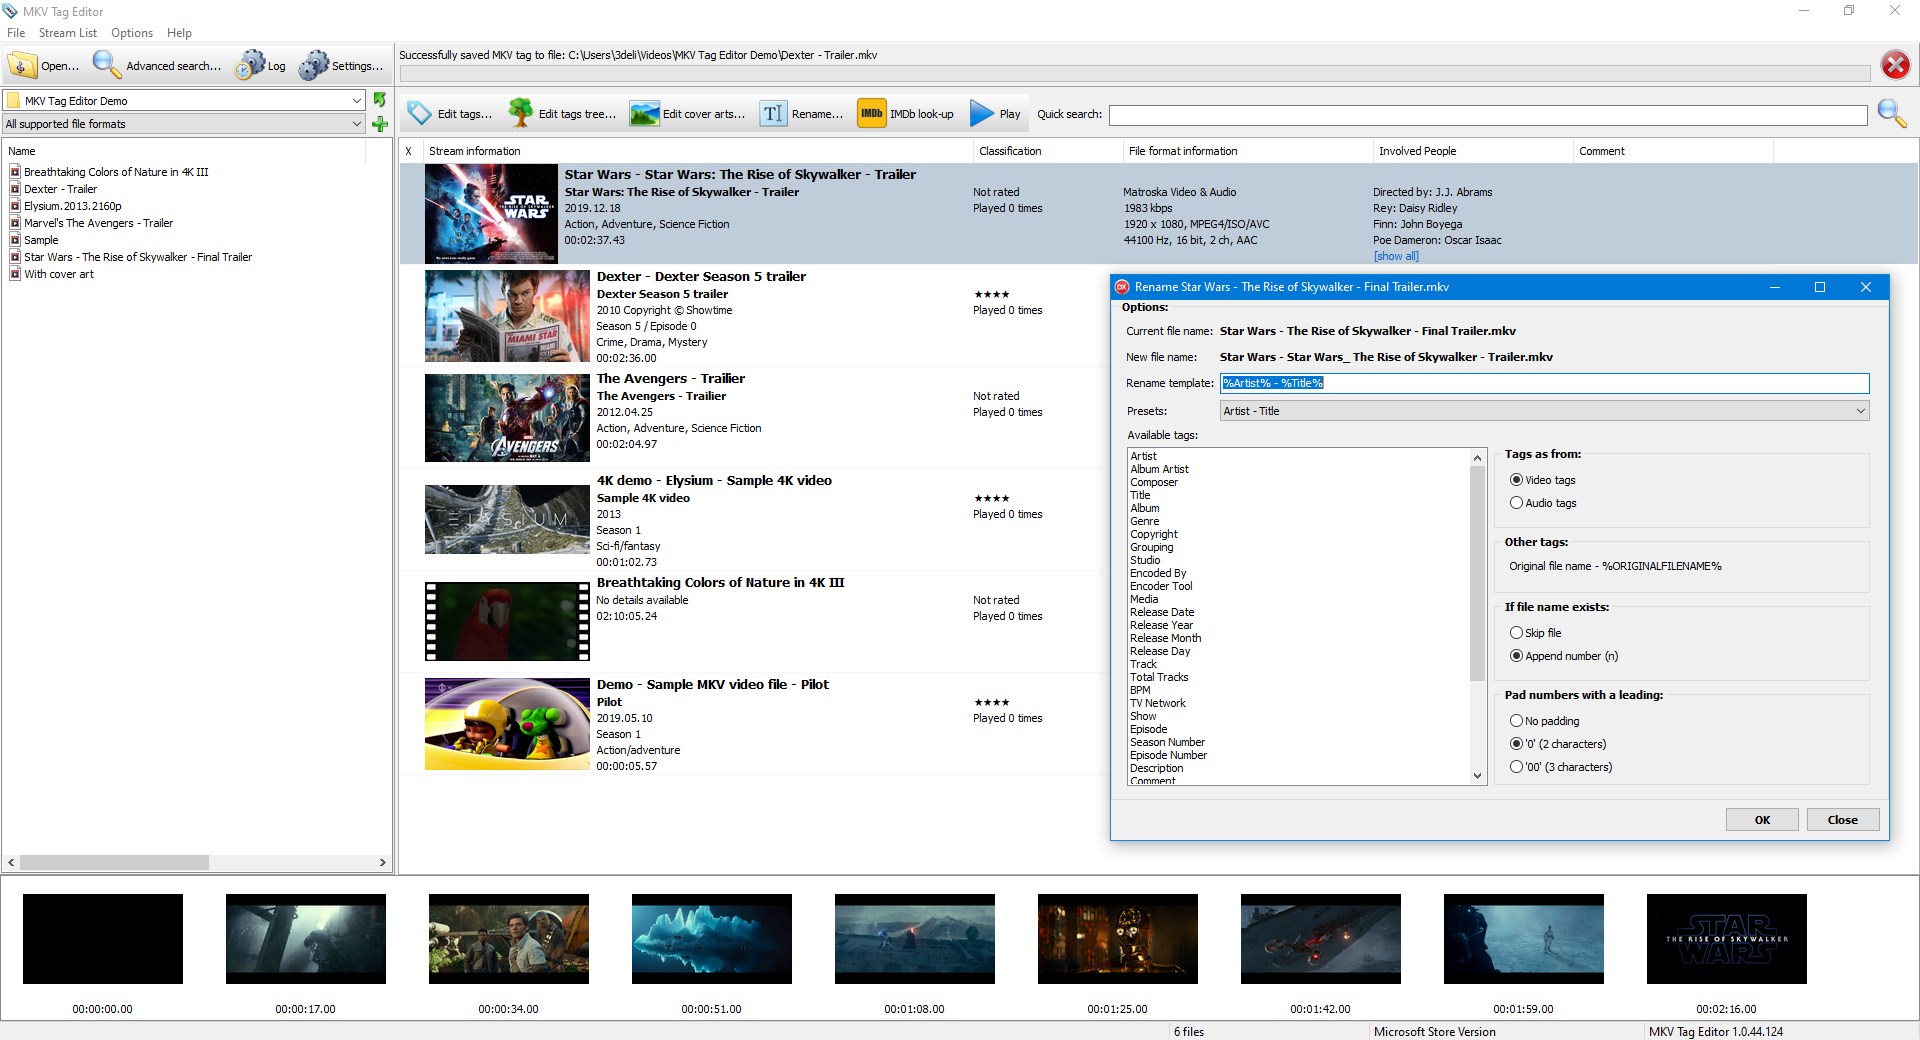
Task: Open the Help menu
Action: (x=179, y=32)
